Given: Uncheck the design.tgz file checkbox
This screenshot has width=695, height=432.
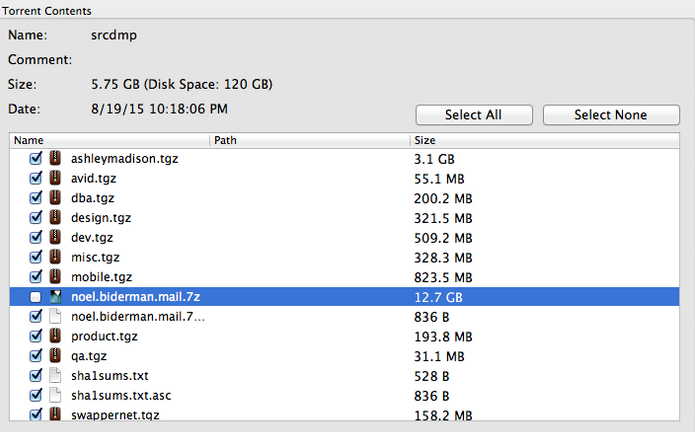Looking at the screenshot, I should pyautogui.click(x=36, y=218).
